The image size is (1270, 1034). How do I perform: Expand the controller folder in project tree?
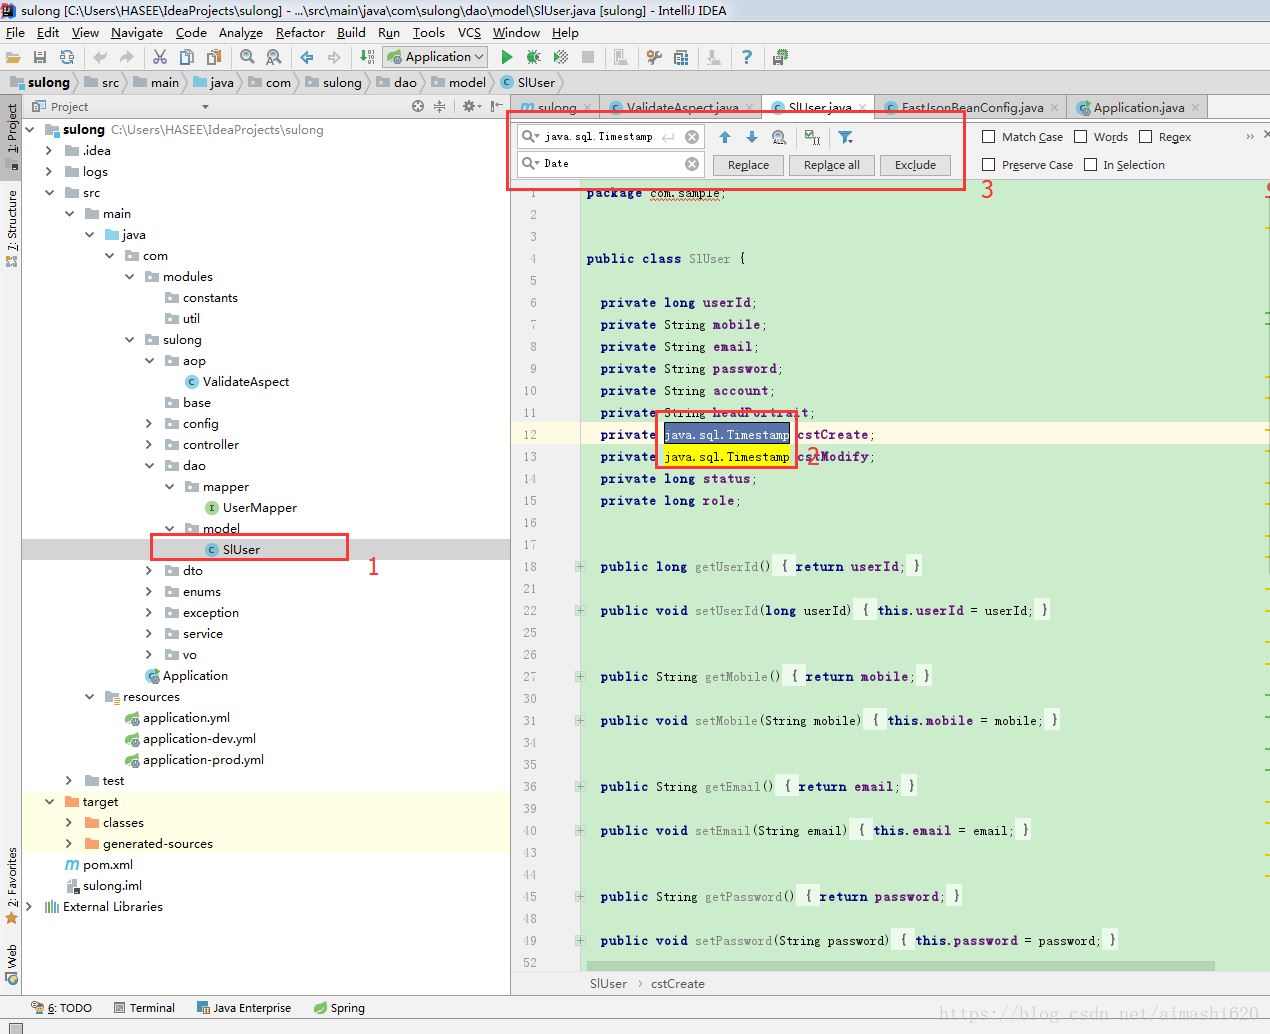[x=149, y=445]
